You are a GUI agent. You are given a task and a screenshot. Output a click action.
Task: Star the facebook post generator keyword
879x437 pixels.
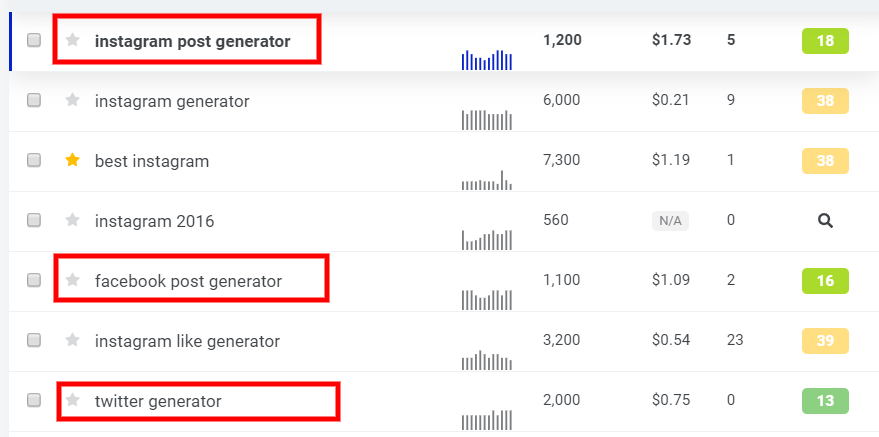coord(72,281)
